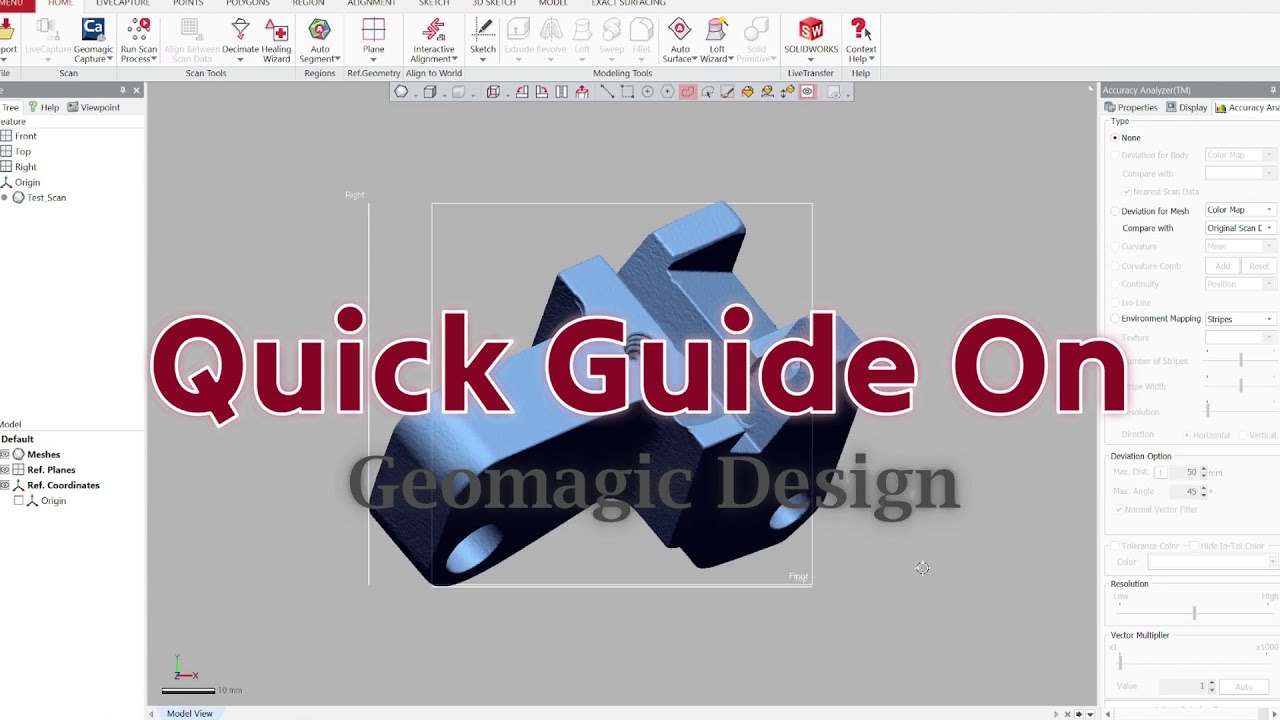The width and height of the screenshot is (1280, 720).
Task: Pin the left tree panel
Action: tap(123, 90)
